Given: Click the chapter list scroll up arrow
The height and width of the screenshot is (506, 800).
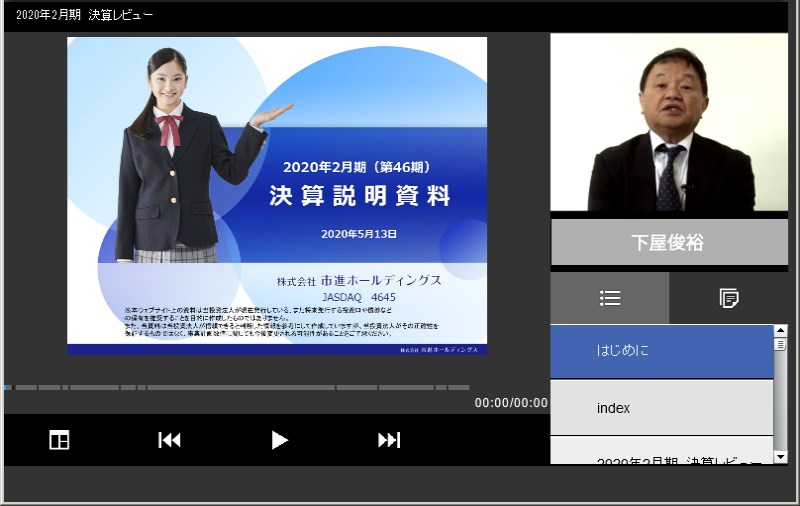Looking at the screenshot, I should 781,331.
